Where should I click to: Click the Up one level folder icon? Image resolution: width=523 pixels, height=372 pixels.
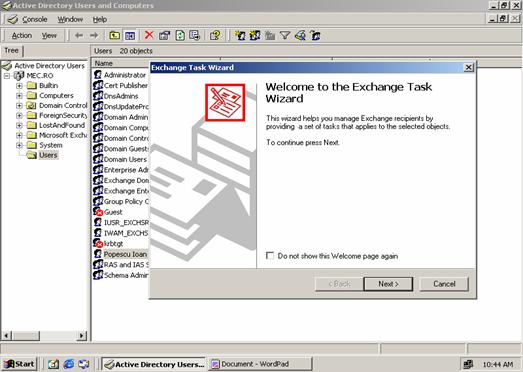tap(114, 35)
